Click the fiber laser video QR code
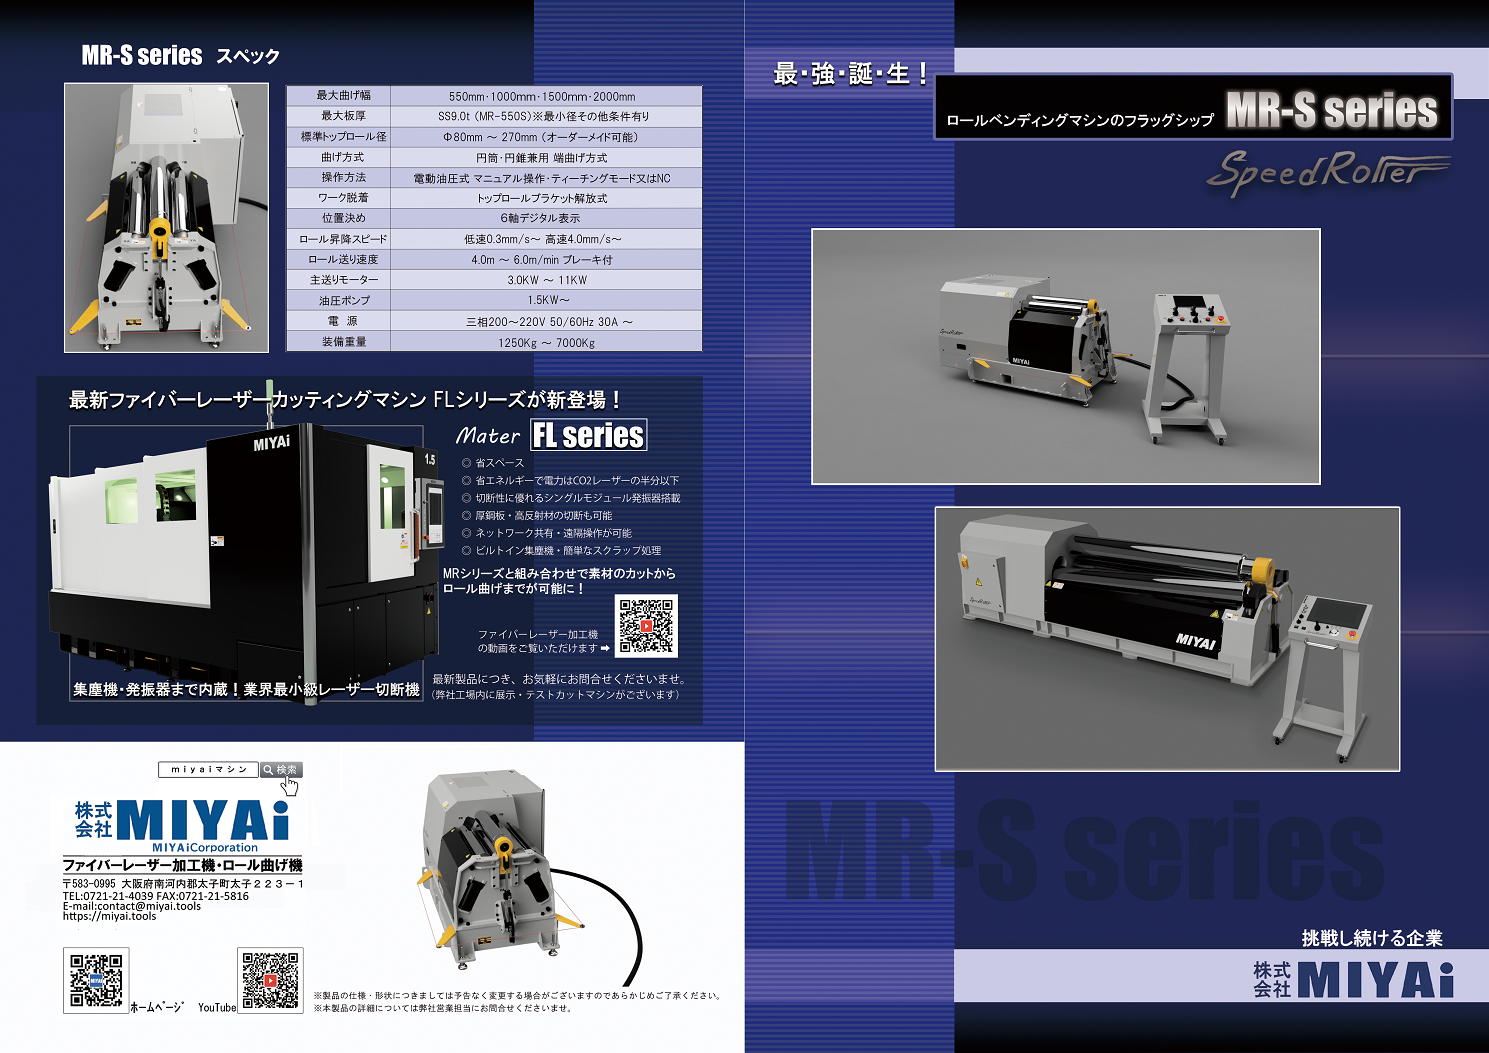 pyautogui.click(x=646, y=626)
